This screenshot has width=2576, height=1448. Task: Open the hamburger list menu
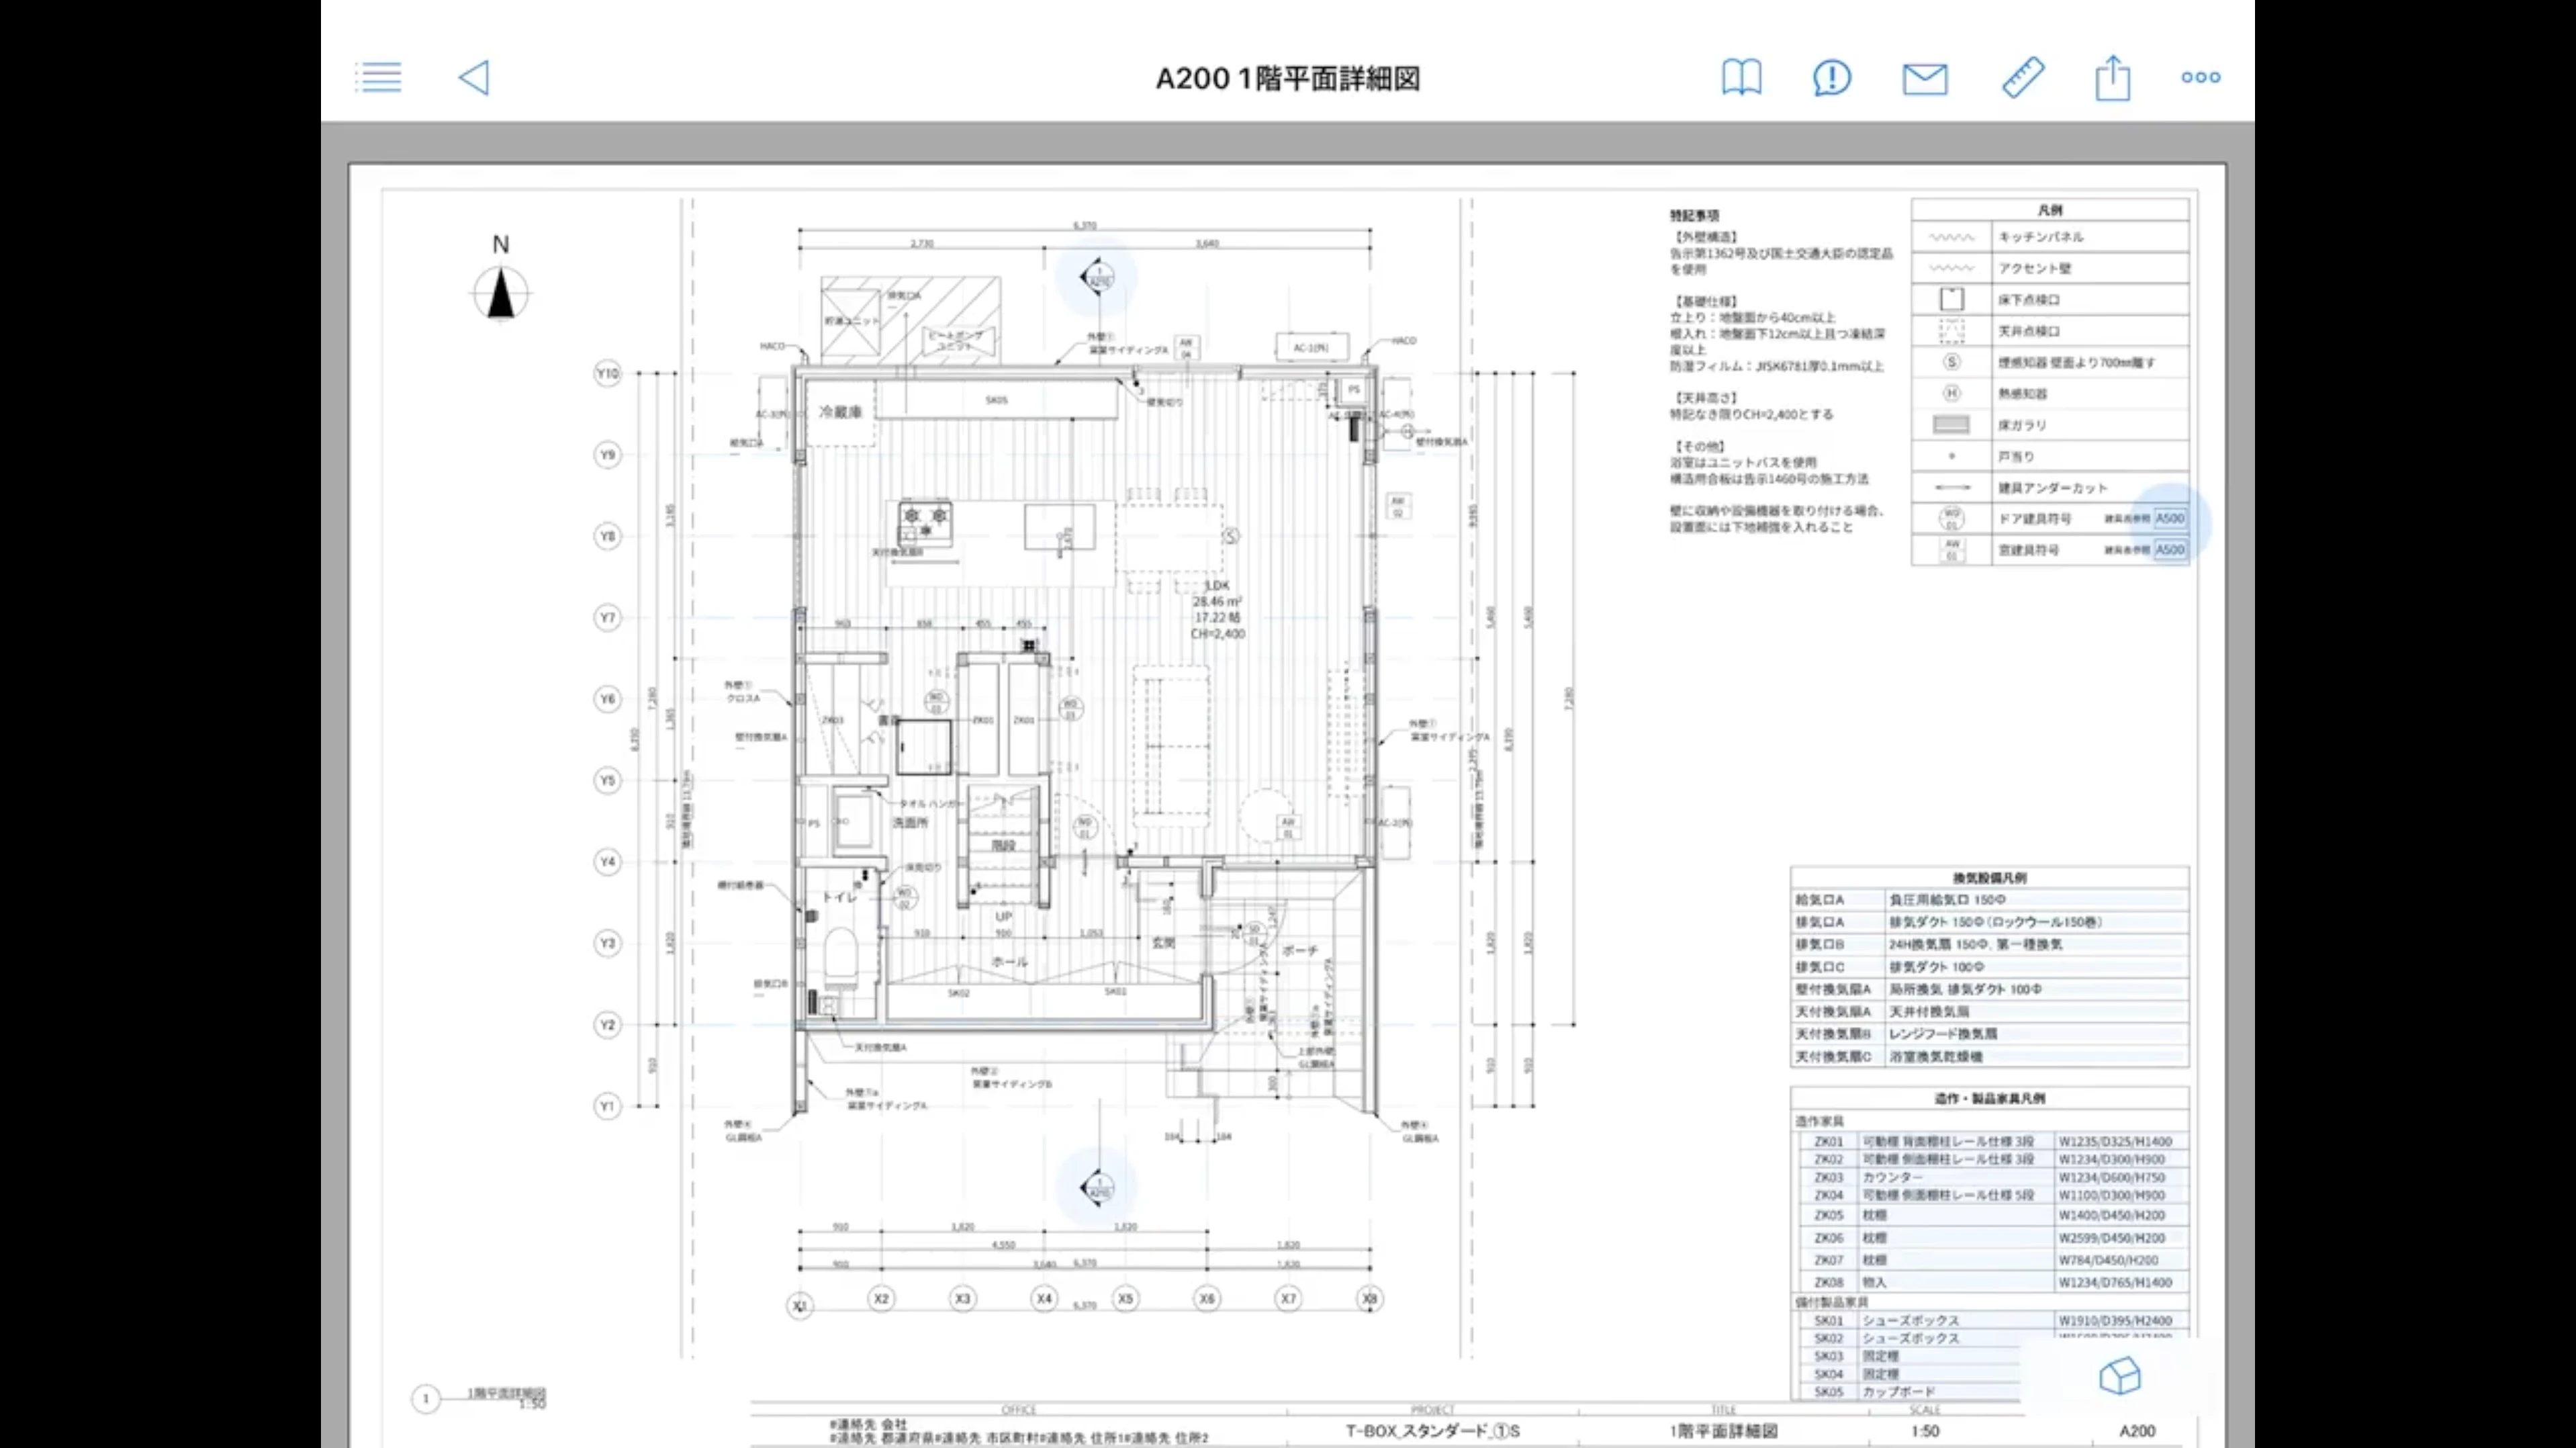(378, 77)
